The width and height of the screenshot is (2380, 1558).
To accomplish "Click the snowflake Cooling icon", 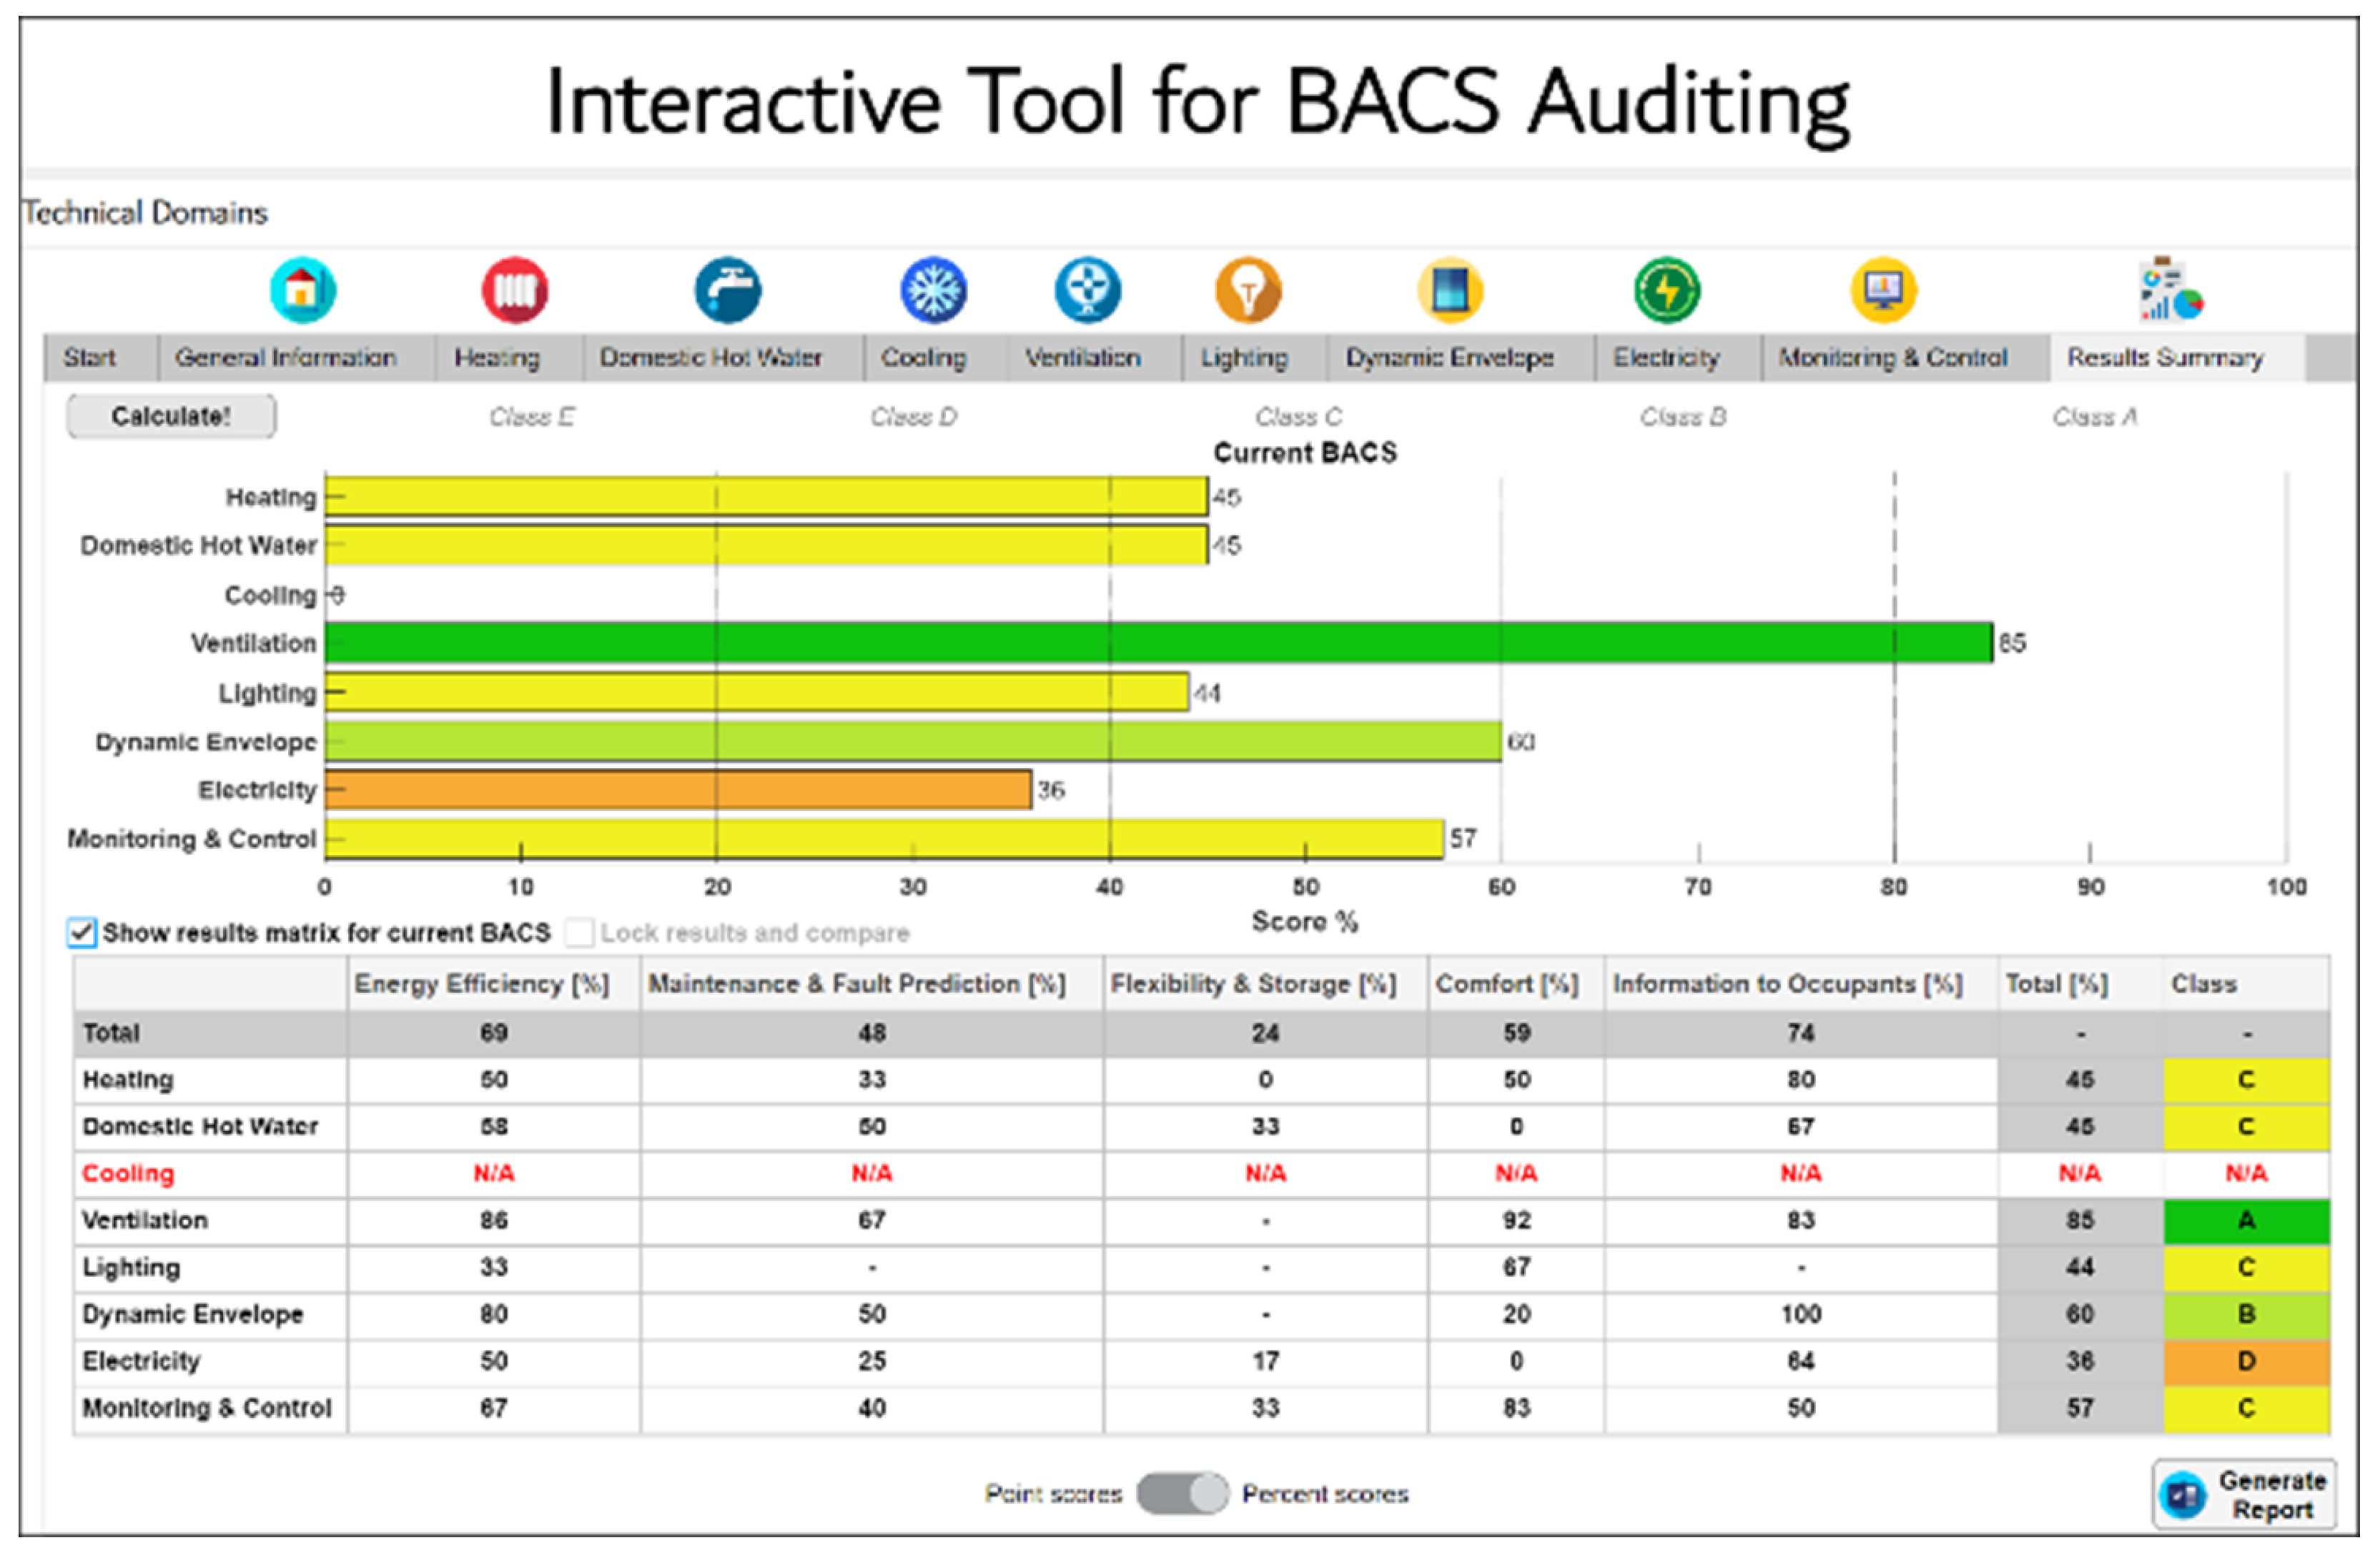I will click(933, 291).
